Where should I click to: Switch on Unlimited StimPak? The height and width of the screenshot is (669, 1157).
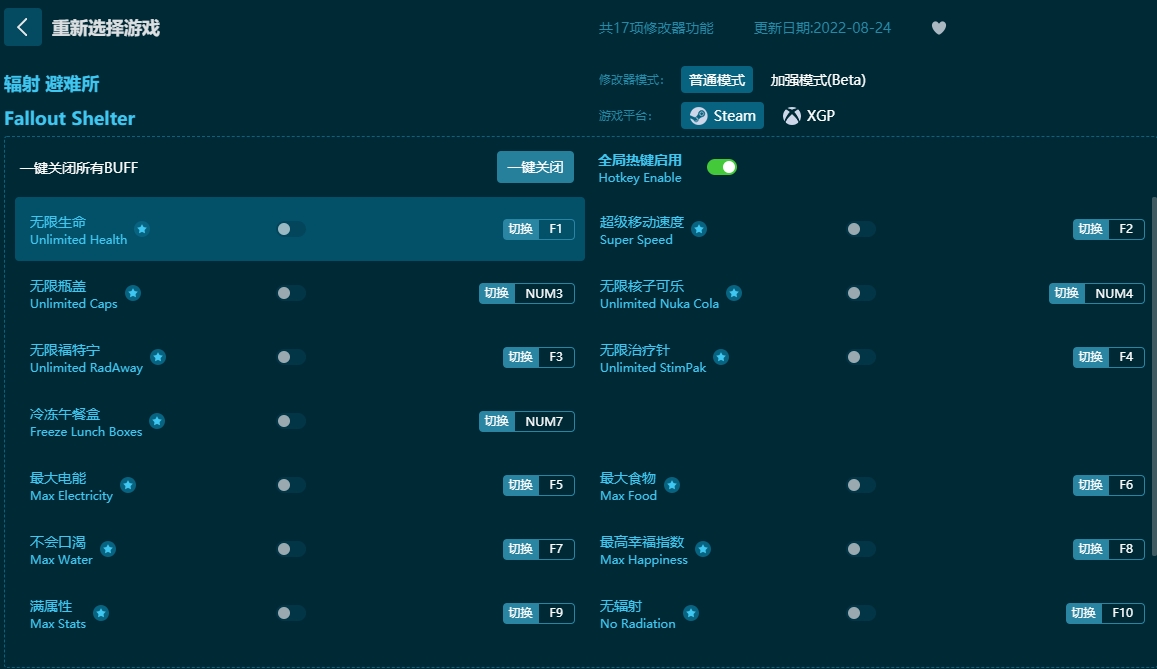860,357
